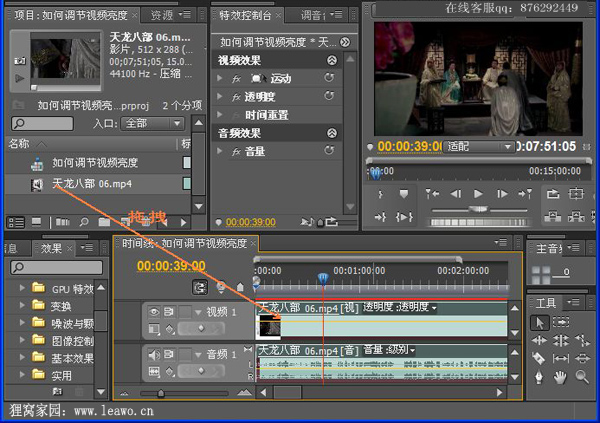Click the Extract button in monitor
This screenshot has width=600, height=423.
coord(576,217)
